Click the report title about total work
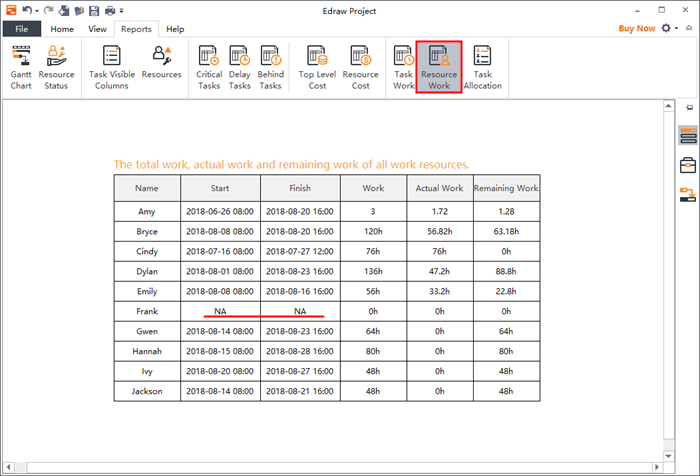 pyautogui.click(x=292, y=164)
